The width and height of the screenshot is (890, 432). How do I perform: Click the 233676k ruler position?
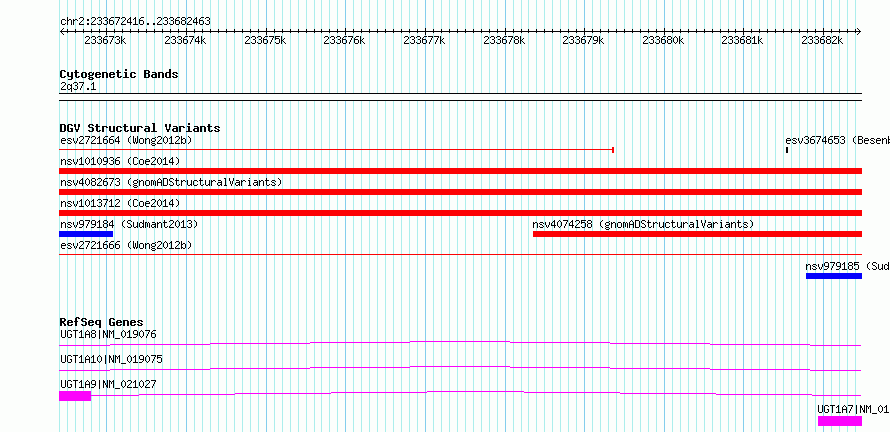pyautogui.click(x=345, y=41)
